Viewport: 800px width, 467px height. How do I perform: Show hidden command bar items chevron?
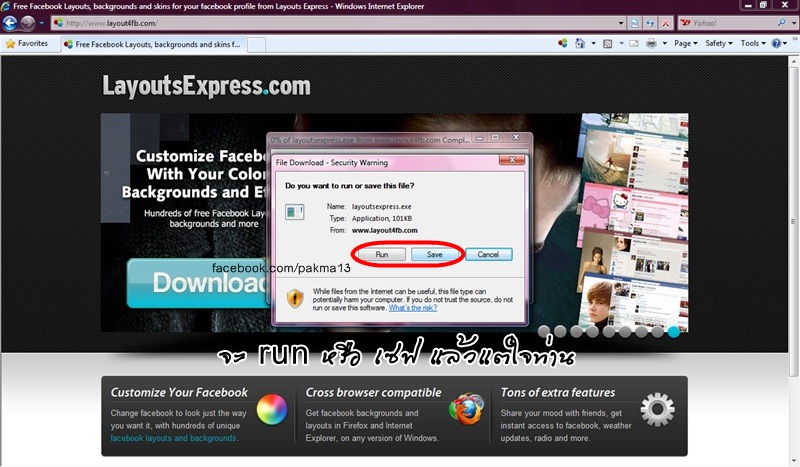point(795,39)
